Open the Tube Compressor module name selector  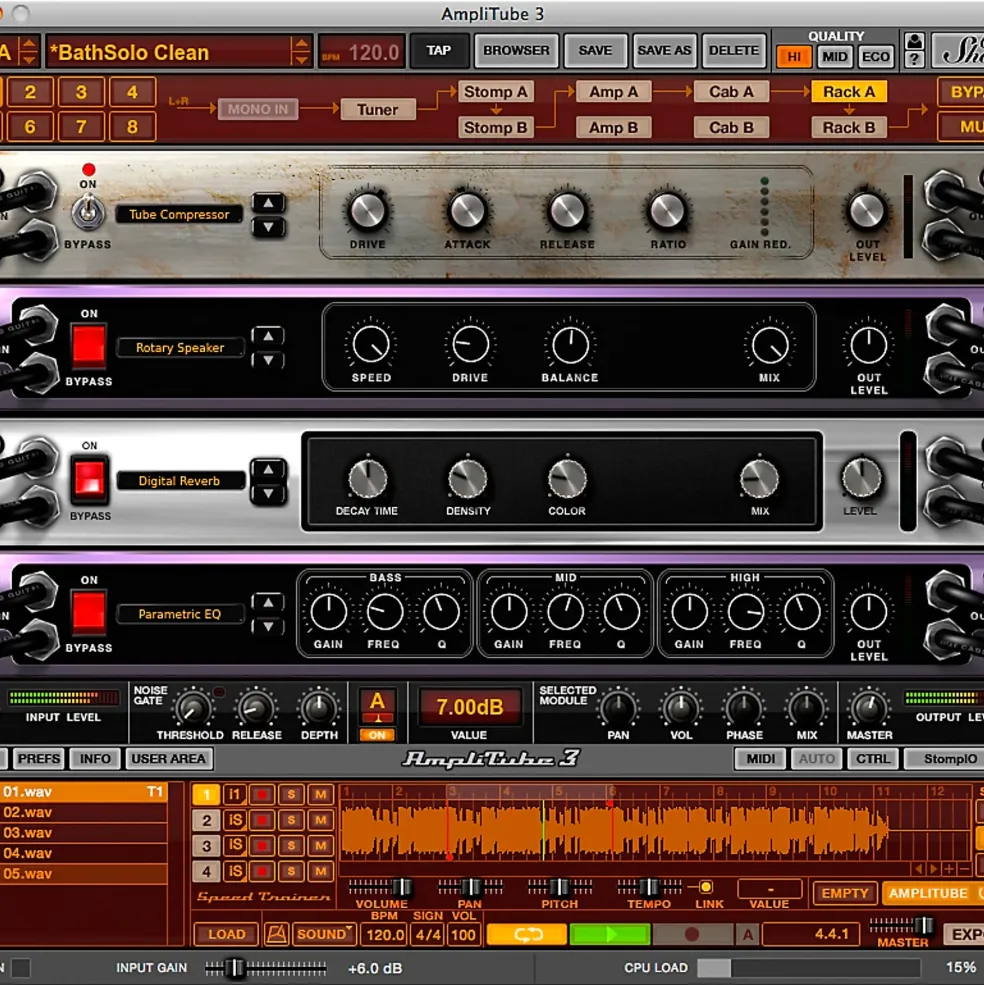point(179,214)
